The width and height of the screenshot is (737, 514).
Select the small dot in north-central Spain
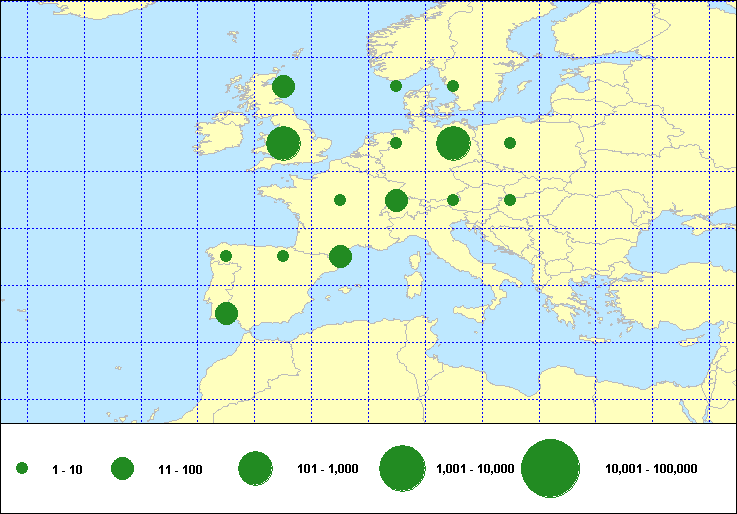coord(283,256)
